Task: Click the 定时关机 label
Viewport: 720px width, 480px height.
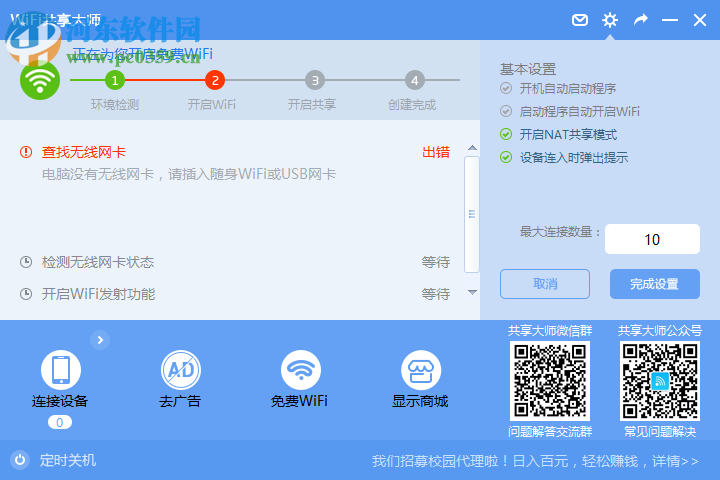Action: 68,460
